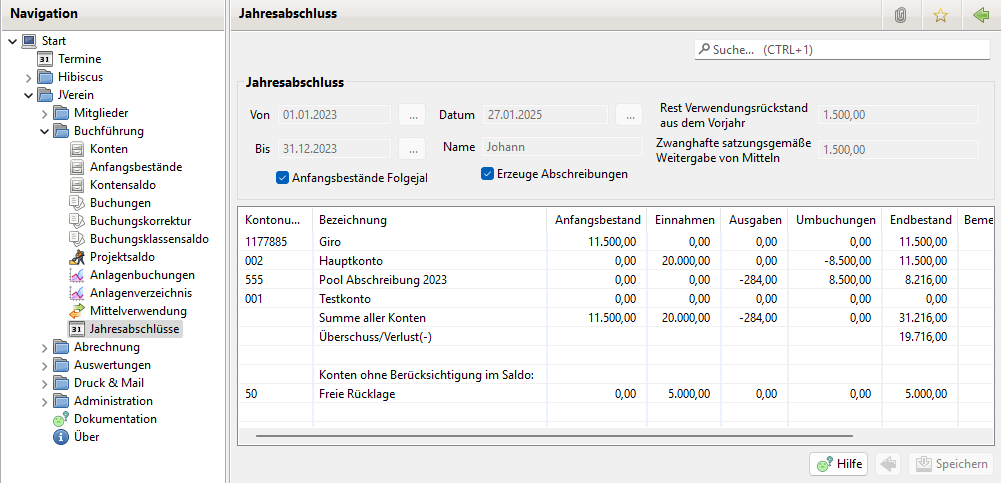
Task: Open Dokumentation in the navigation tree
Action: click(114, 419)
